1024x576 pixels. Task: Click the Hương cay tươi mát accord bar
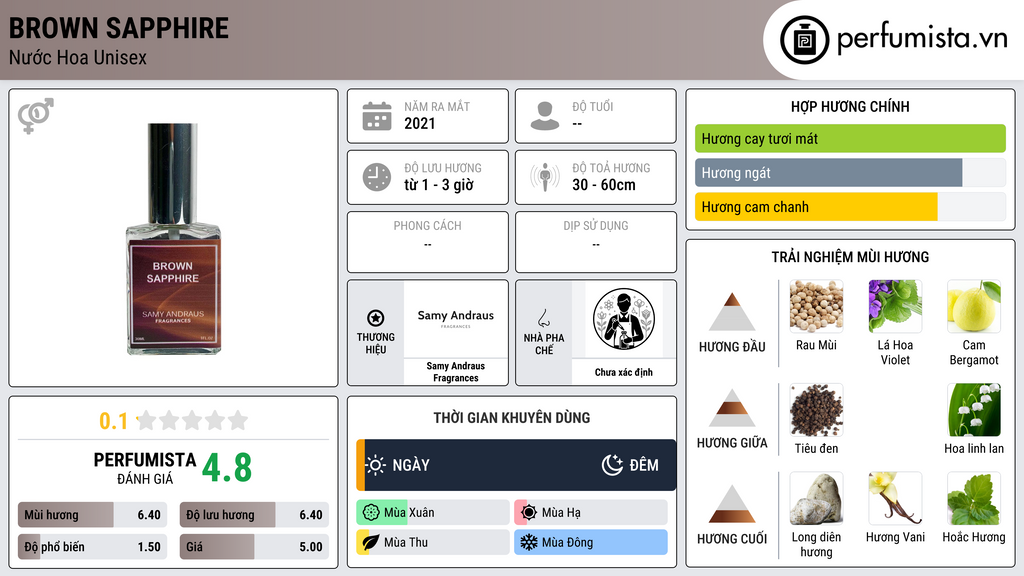click(x=850, y=138)
